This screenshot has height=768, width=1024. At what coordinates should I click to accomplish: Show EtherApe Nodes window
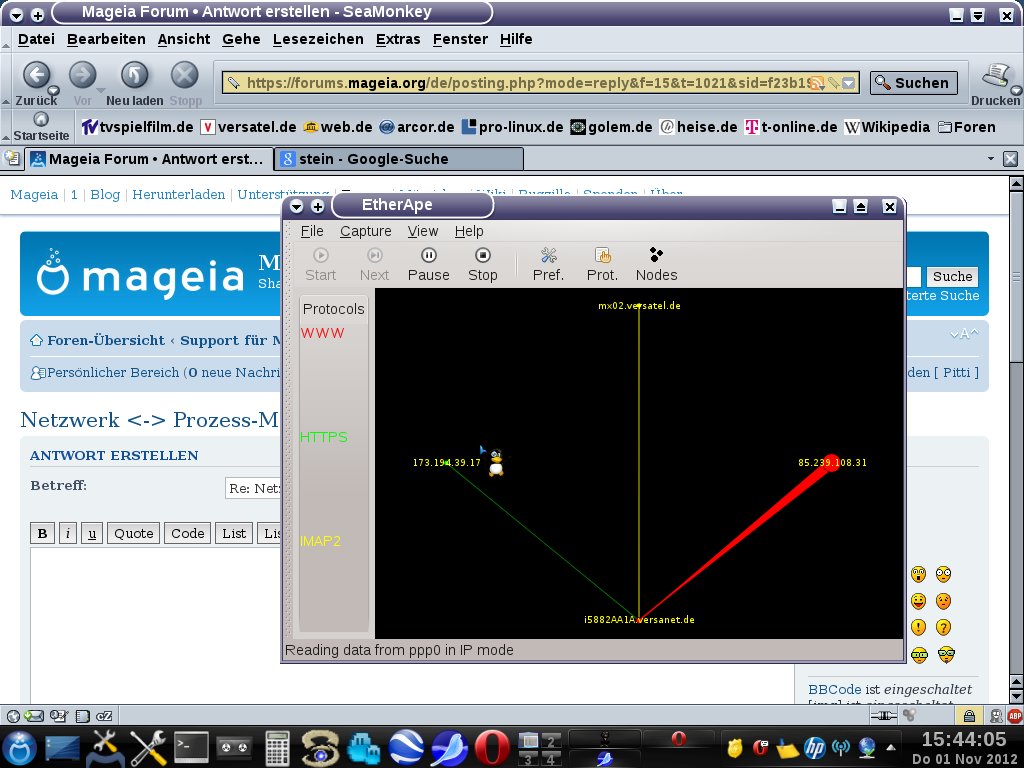click(x=656, y=264)
